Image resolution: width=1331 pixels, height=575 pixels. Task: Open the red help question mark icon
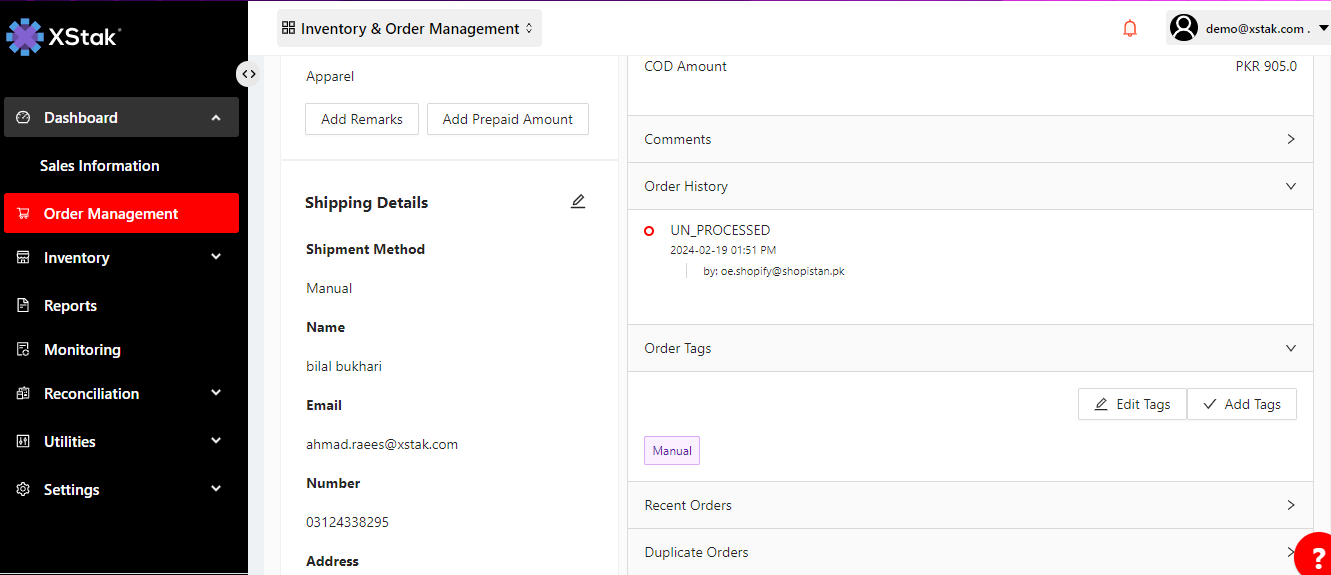1316,558
